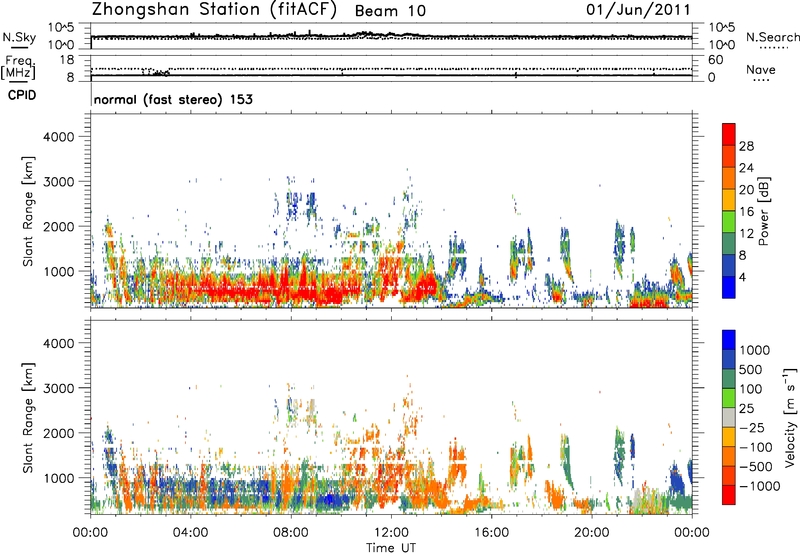Click the '16:00' time axis label

click(x=491, y=533)
